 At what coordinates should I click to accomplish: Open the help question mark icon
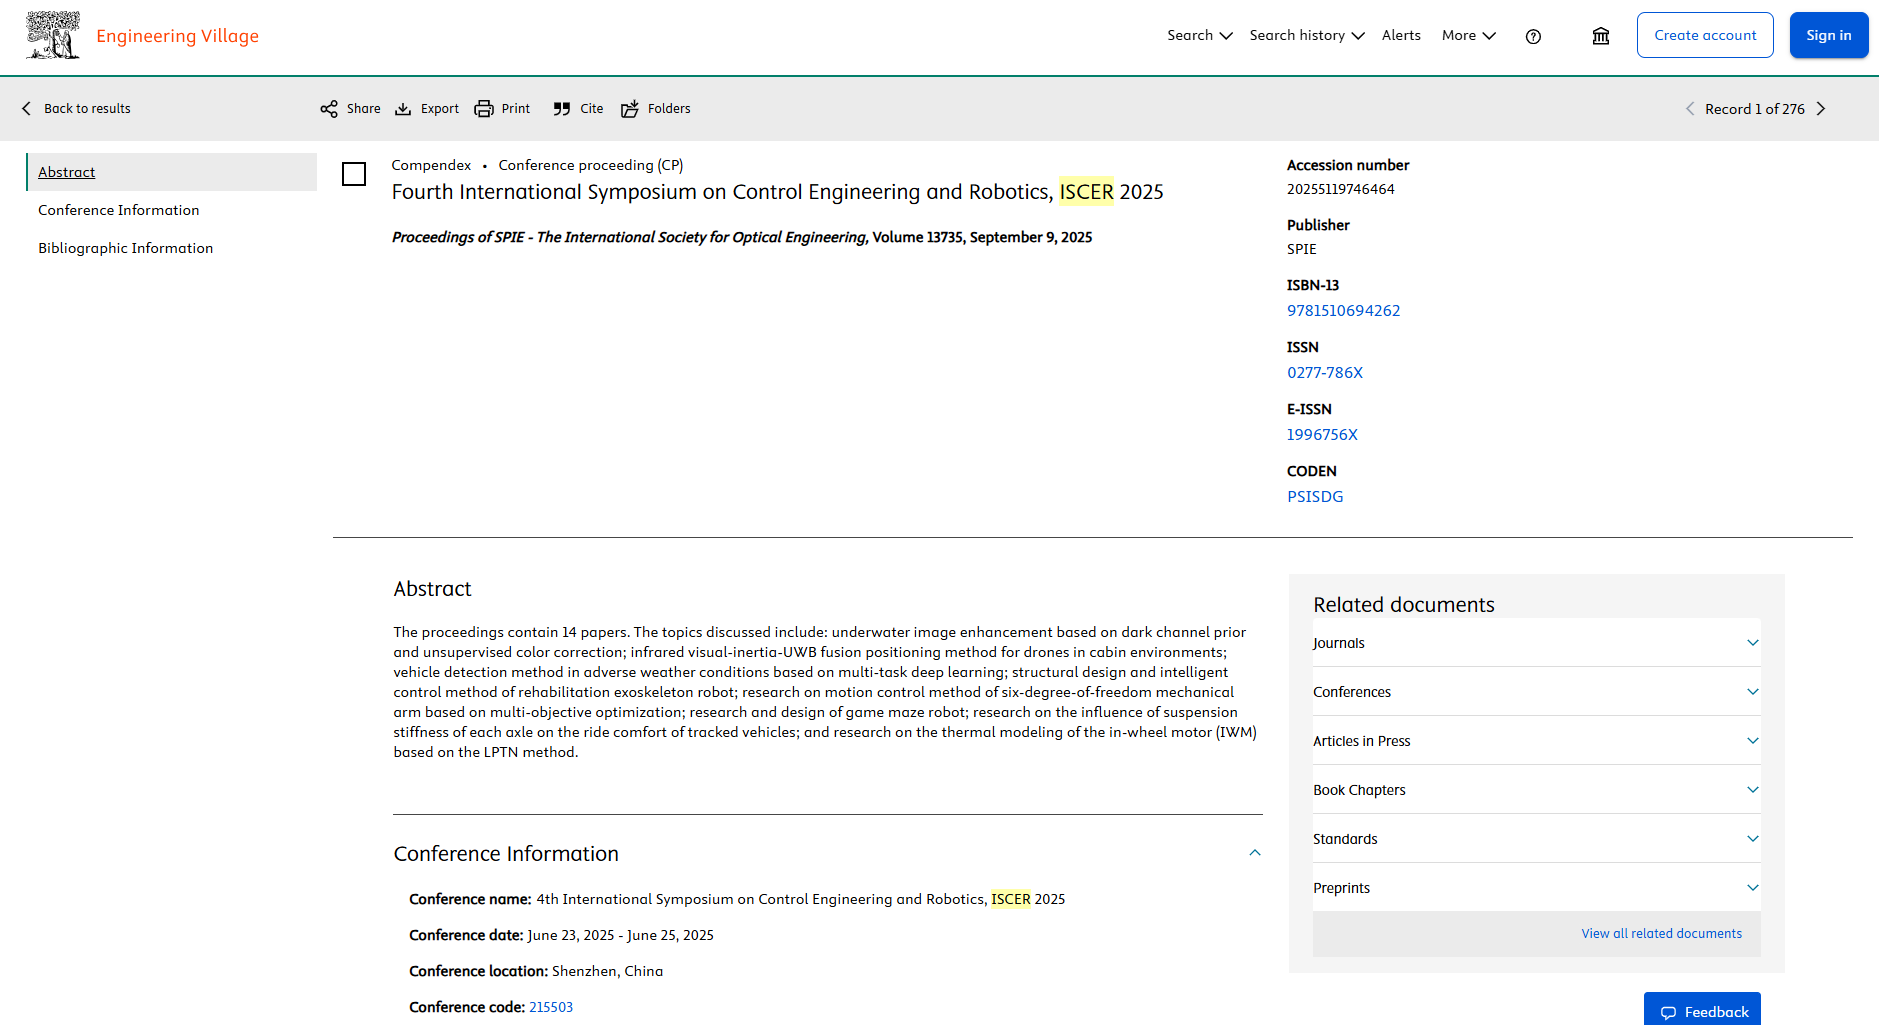1533,36
